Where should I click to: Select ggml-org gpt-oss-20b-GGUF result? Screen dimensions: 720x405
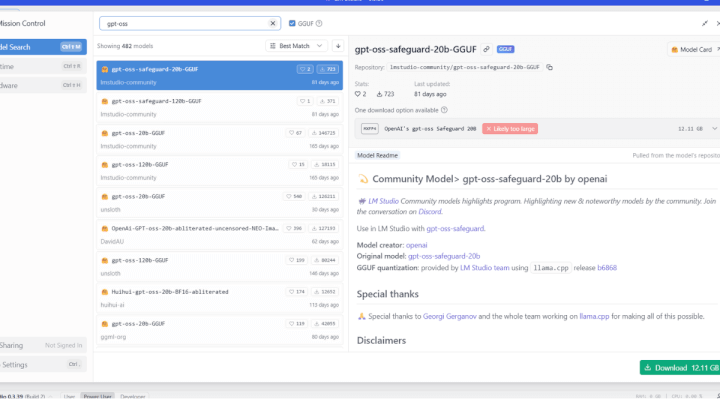click(x=219, y=330)
